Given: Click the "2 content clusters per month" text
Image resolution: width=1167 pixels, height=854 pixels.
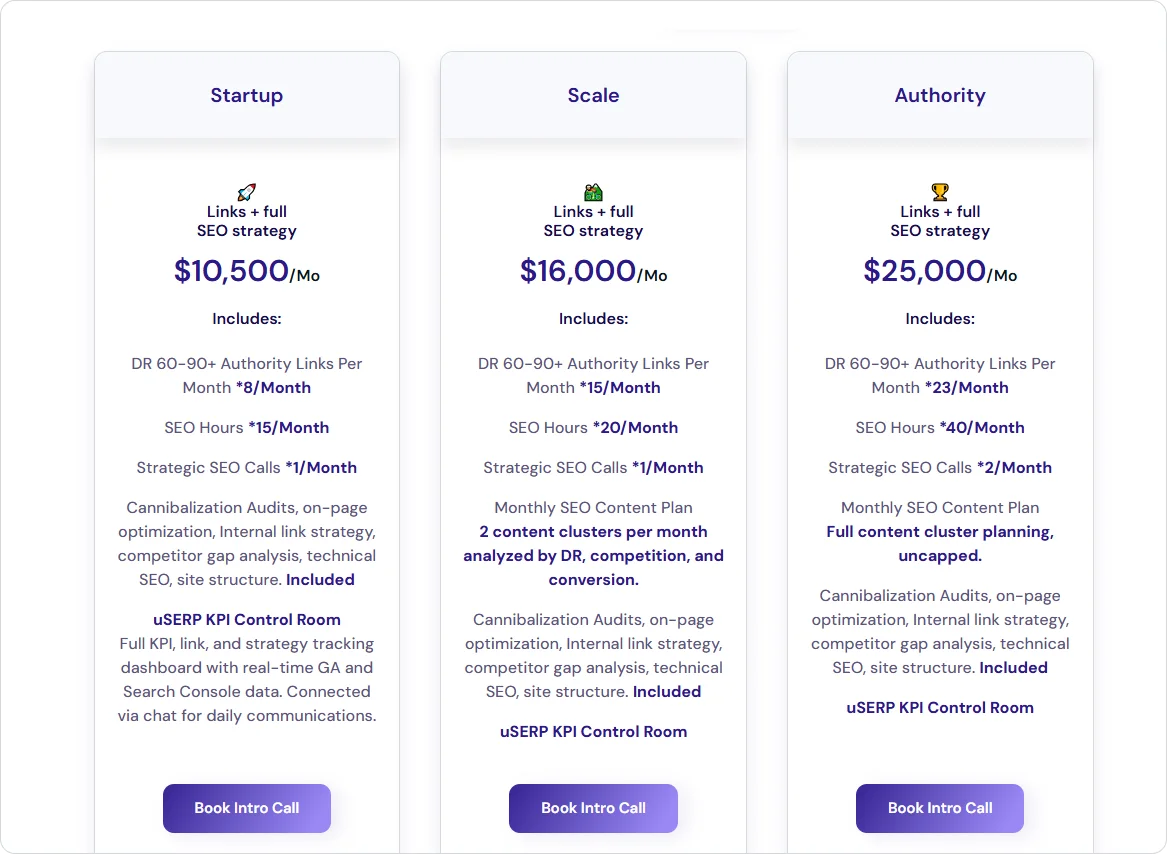Looking at the screenshot, I should [x=593, y=532].
